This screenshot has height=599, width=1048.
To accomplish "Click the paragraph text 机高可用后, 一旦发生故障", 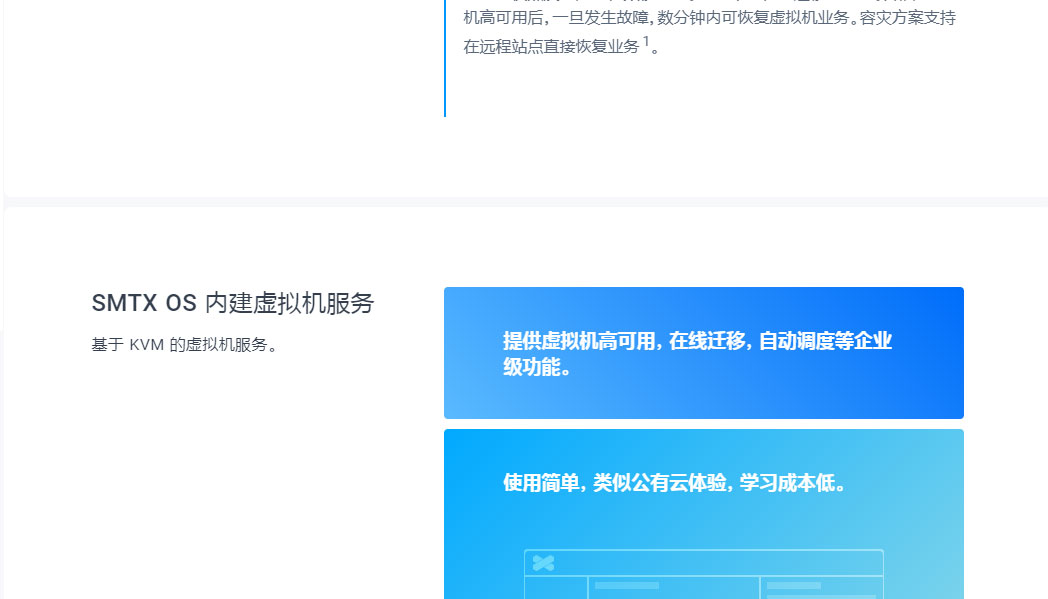I will 709,17.
